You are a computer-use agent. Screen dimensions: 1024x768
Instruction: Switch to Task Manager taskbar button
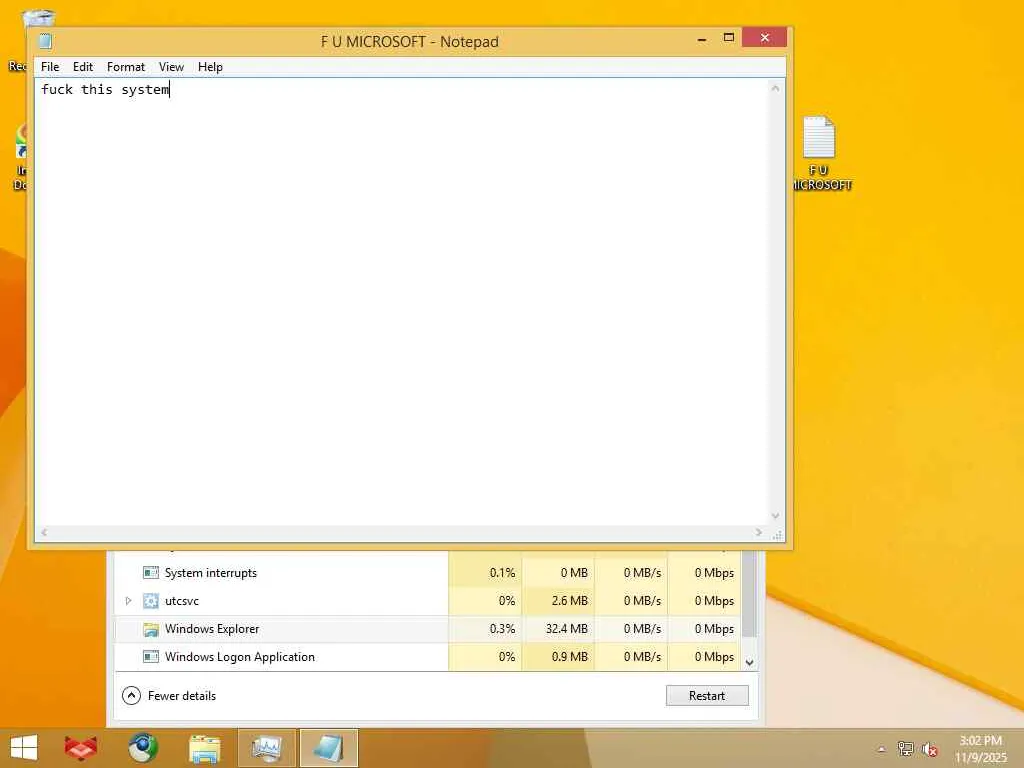coord(266,748)
